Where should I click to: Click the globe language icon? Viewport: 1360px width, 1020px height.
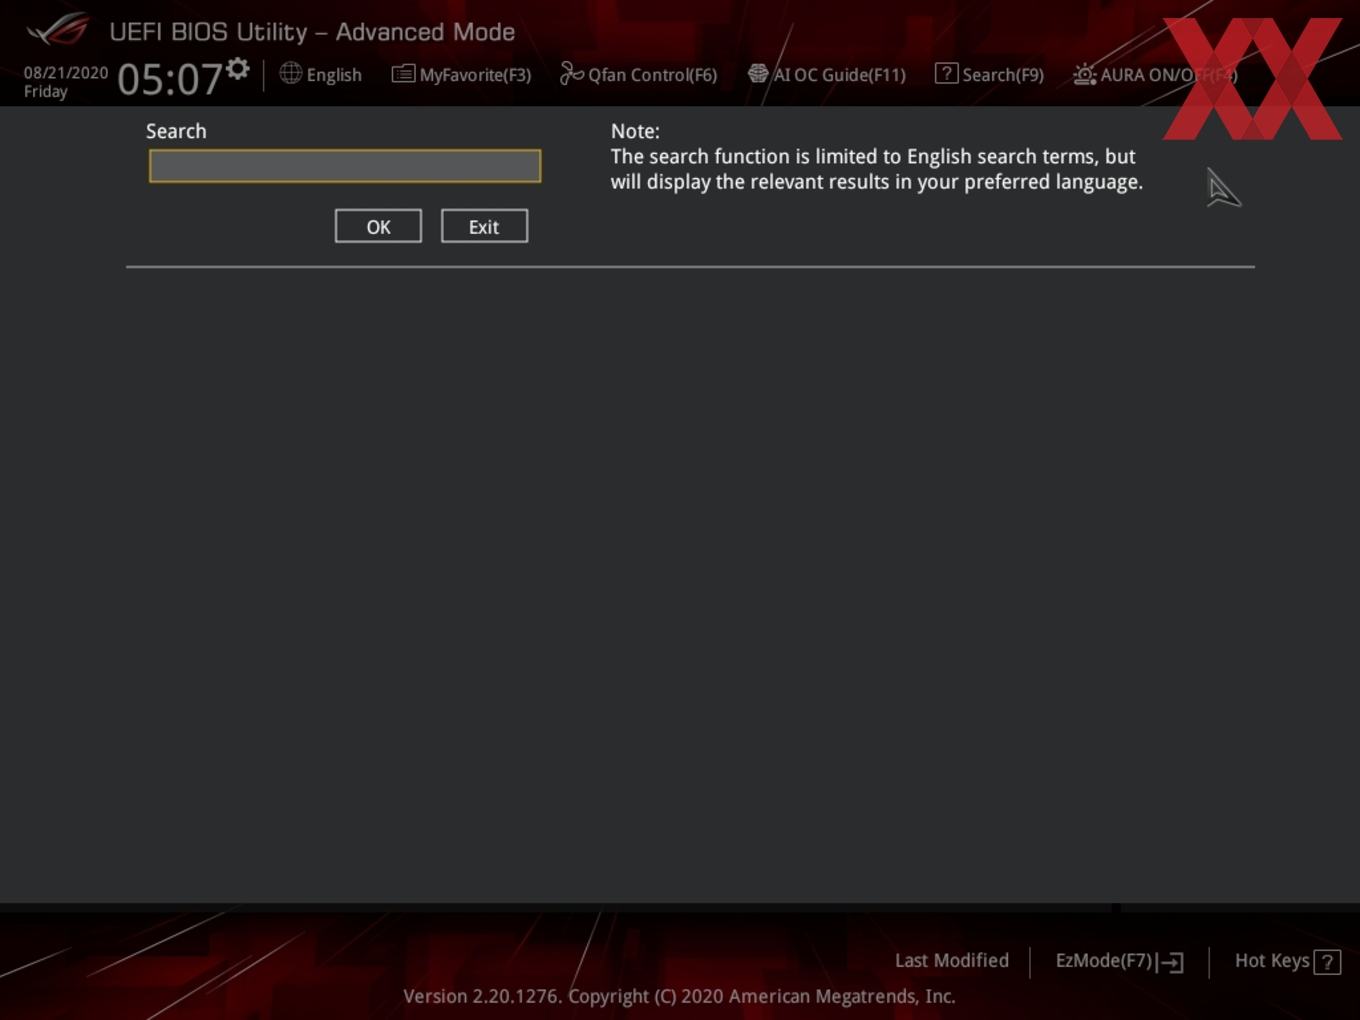click(x=291, y=73)
